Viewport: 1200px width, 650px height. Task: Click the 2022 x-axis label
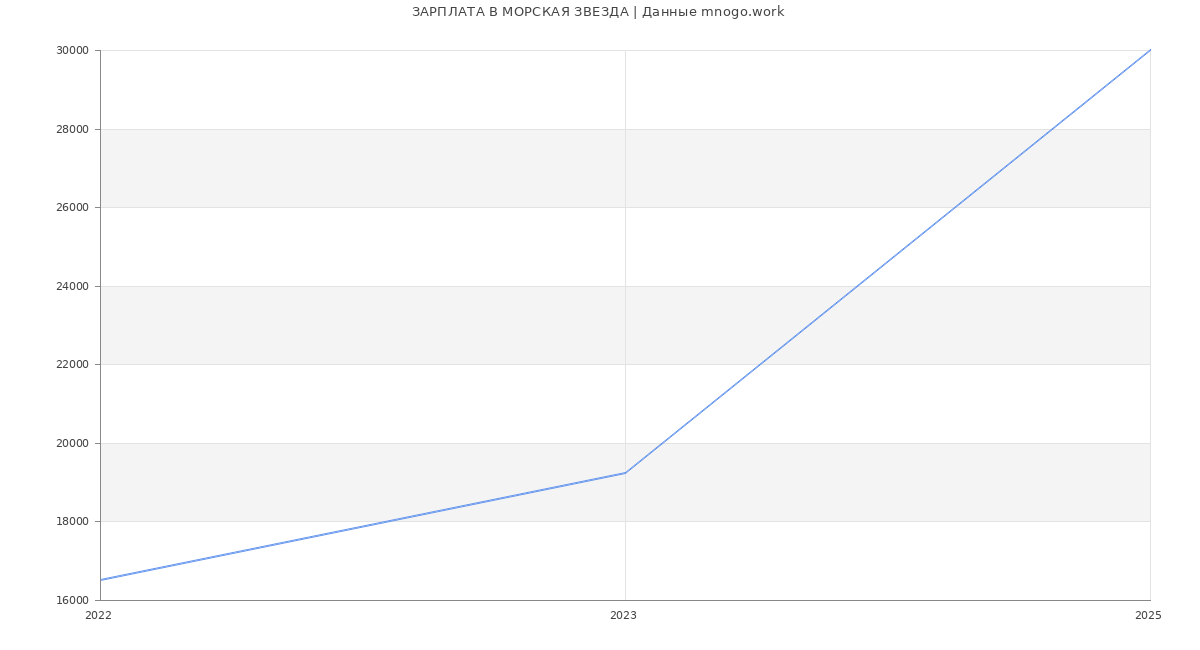tap(98, 616)
